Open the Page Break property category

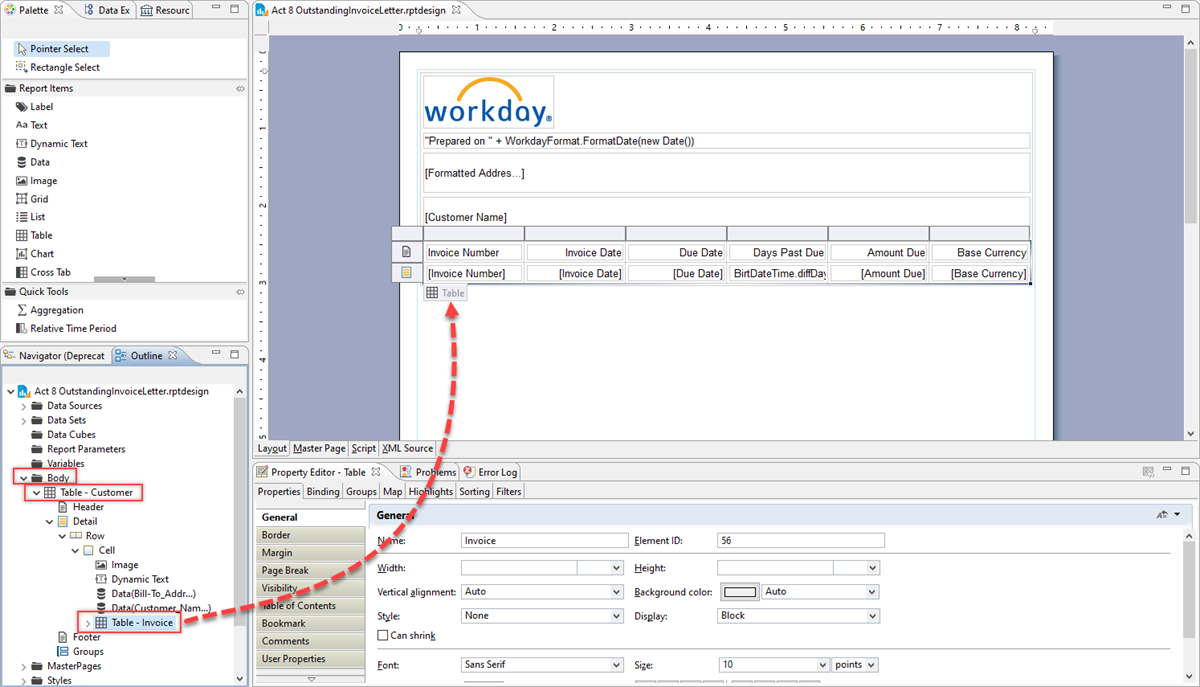311,570
